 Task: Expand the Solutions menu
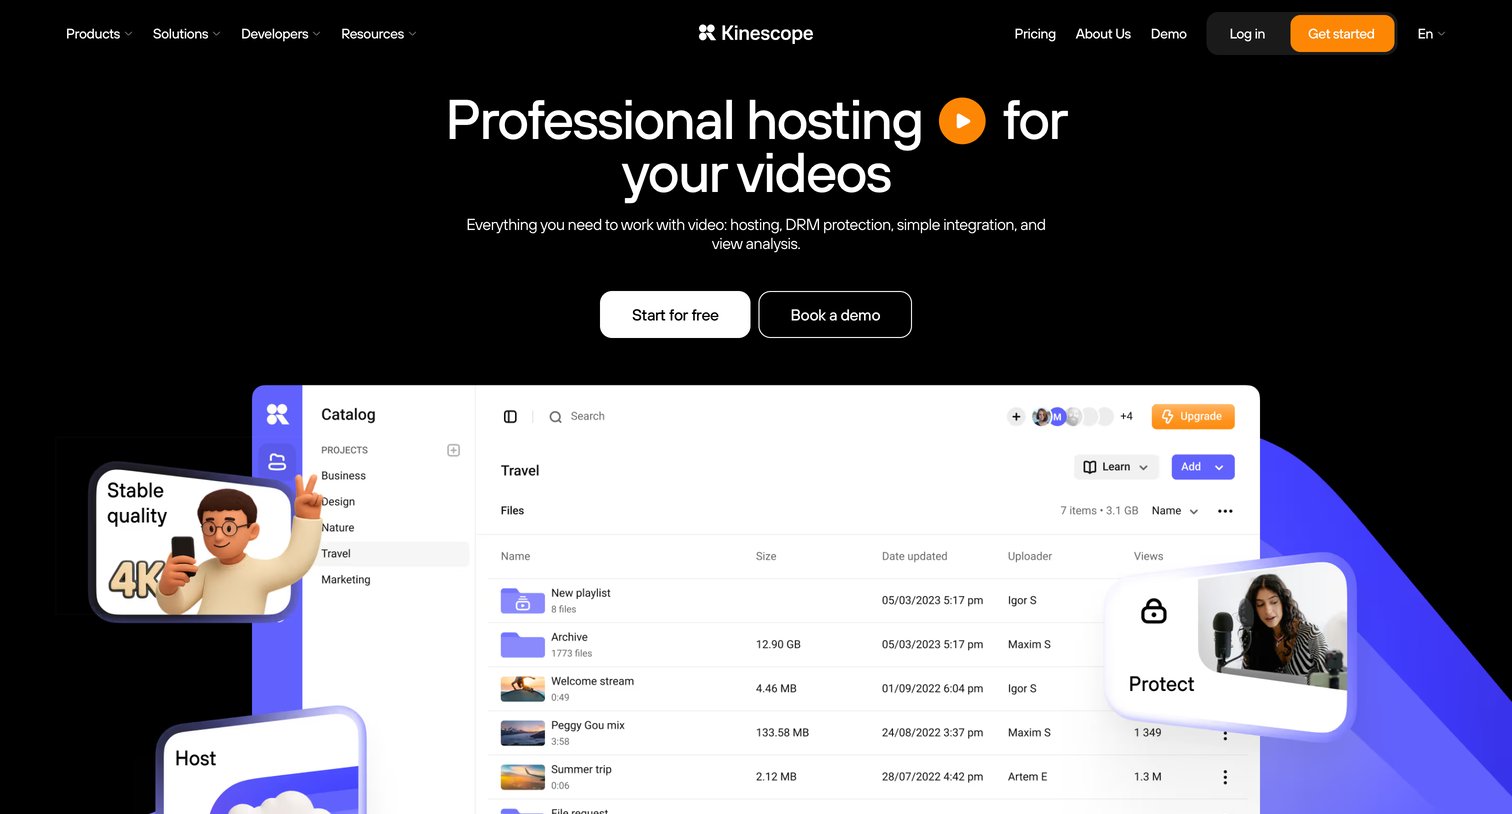pyautogui.click(x=186, y=34)
